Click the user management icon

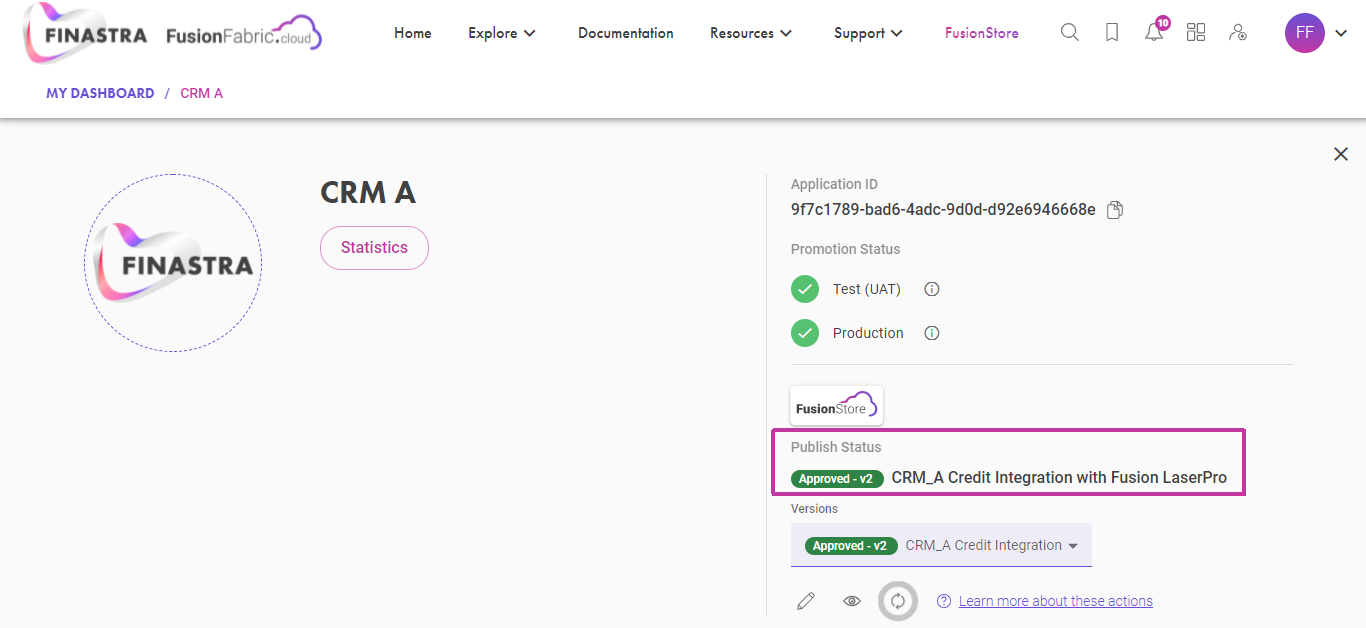(1238, 33)
